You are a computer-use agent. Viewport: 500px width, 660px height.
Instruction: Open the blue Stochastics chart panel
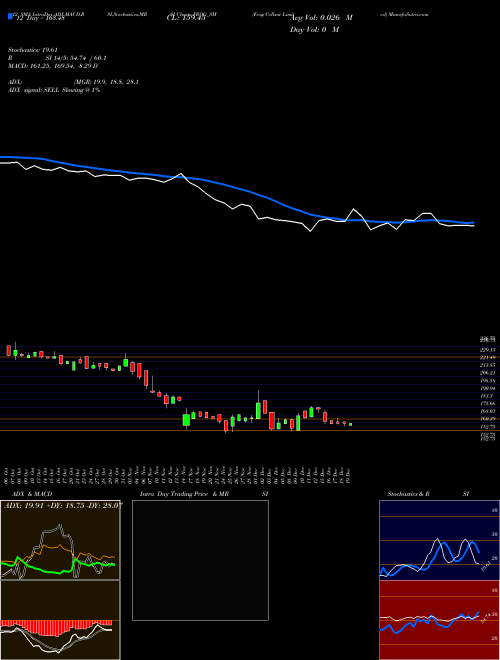coord(439,540)
